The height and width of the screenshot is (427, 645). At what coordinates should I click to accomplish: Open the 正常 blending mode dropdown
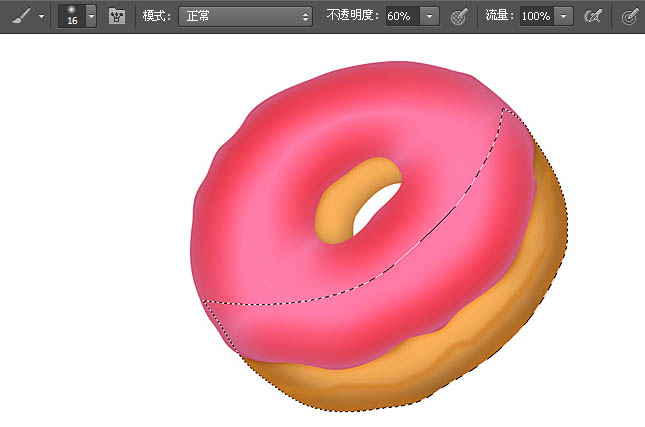point(245,16)
